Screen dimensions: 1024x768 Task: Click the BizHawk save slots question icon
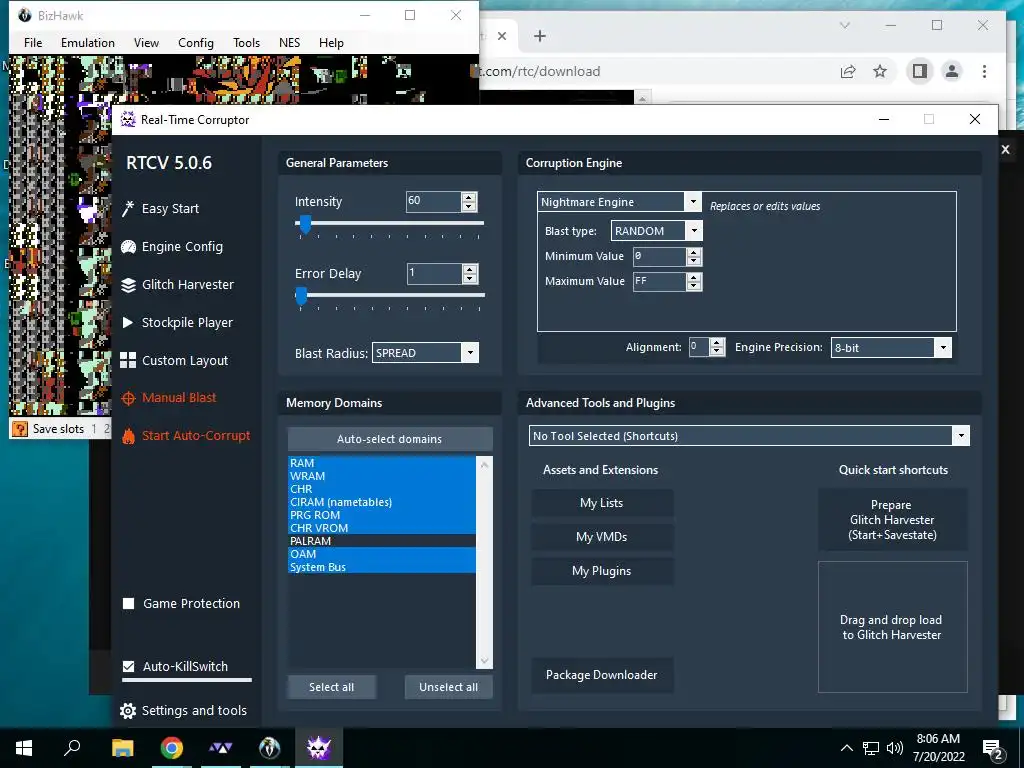pos(20,429)
